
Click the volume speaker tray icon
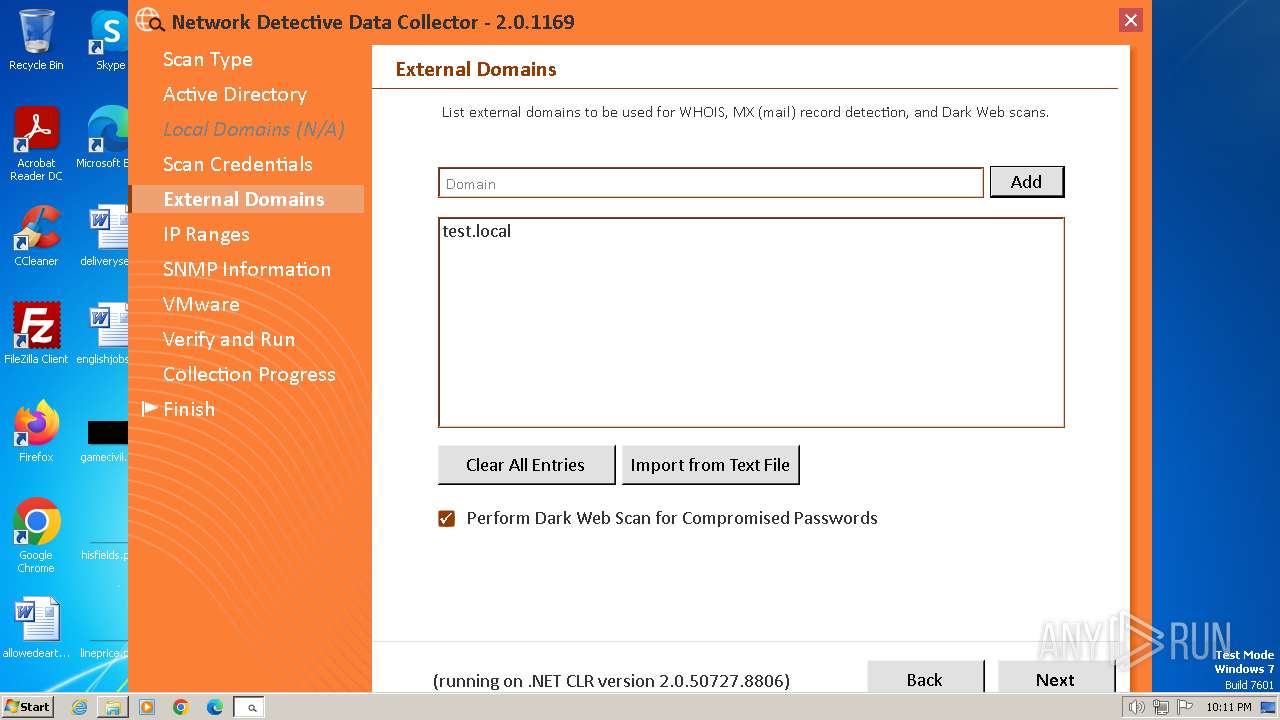coord(1136,707)
